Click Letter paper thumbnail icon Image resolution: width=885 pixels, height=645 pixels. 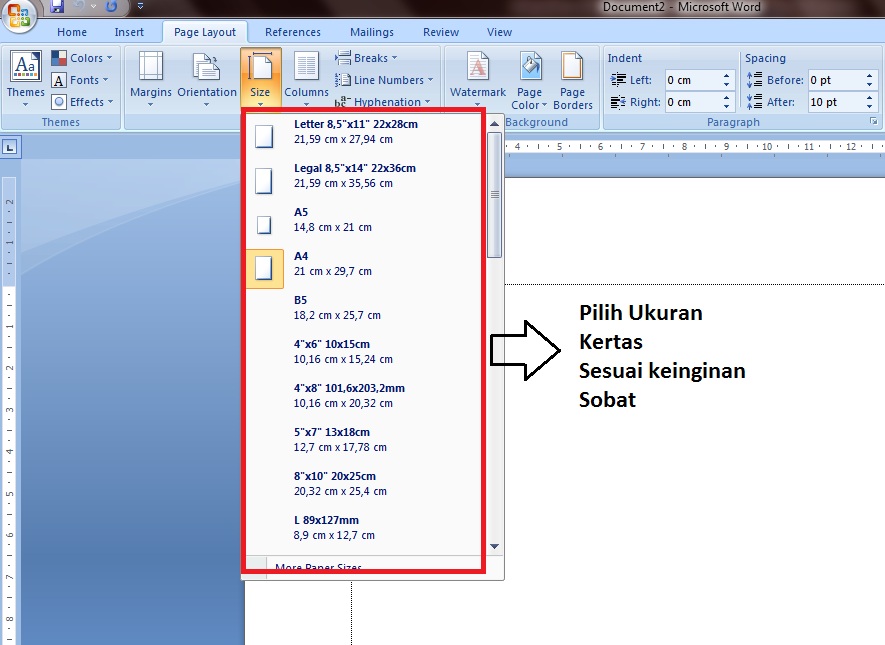click(264, 136)
